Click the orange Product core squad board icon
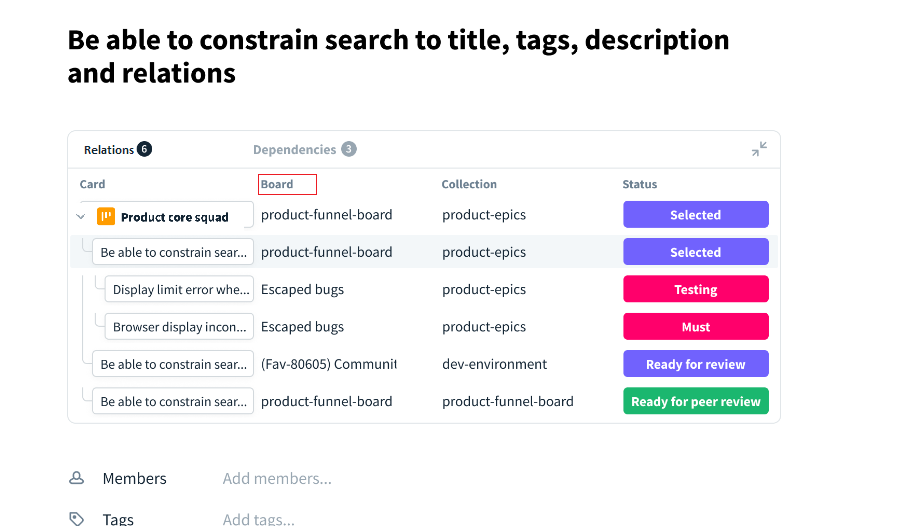This screenshot has height=526, width=904. pos(106,216)
